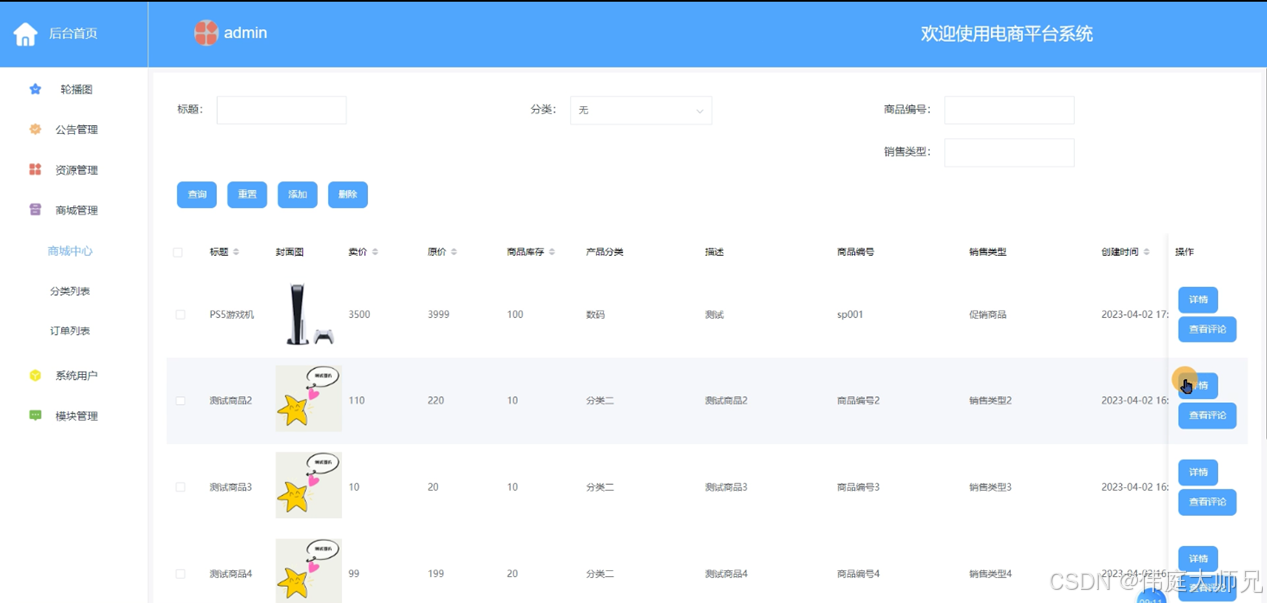The image size is (1267, 603).
Task: Focus the 标题 search input field
Action: pos(281,110)
